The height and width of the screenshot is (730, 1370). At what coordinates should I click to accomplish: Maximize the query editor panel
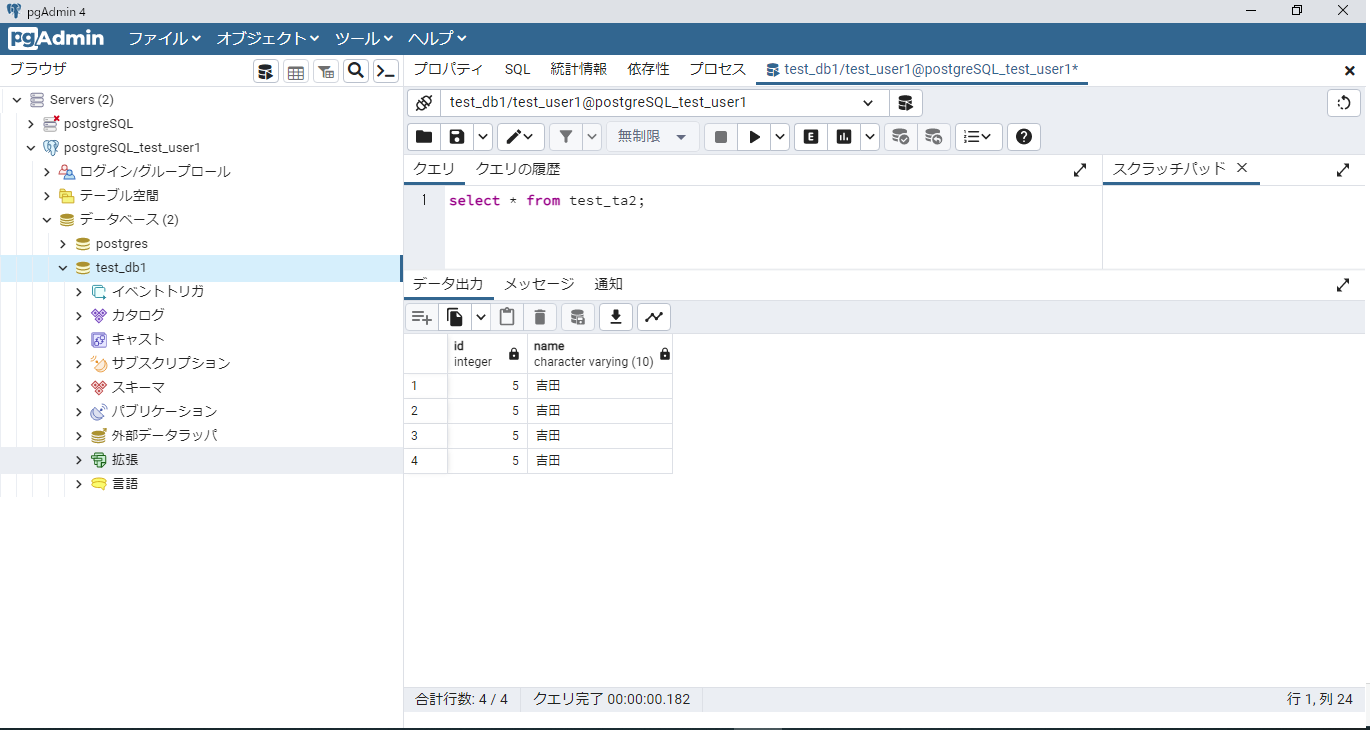1080,171
